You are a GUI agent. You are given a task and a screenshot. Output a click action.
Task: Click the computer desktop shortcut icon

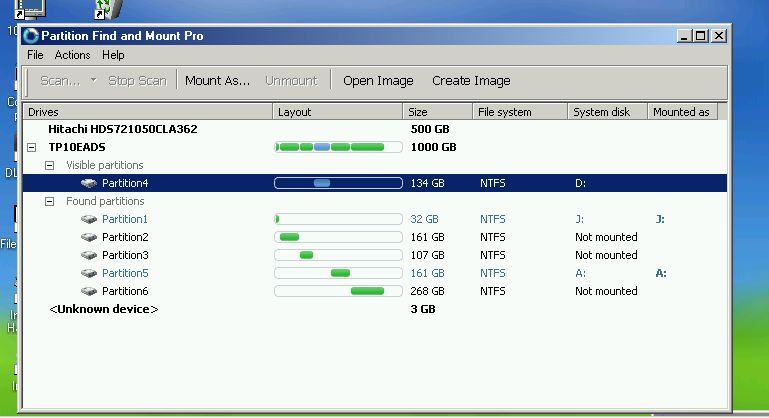coord(30,9)
